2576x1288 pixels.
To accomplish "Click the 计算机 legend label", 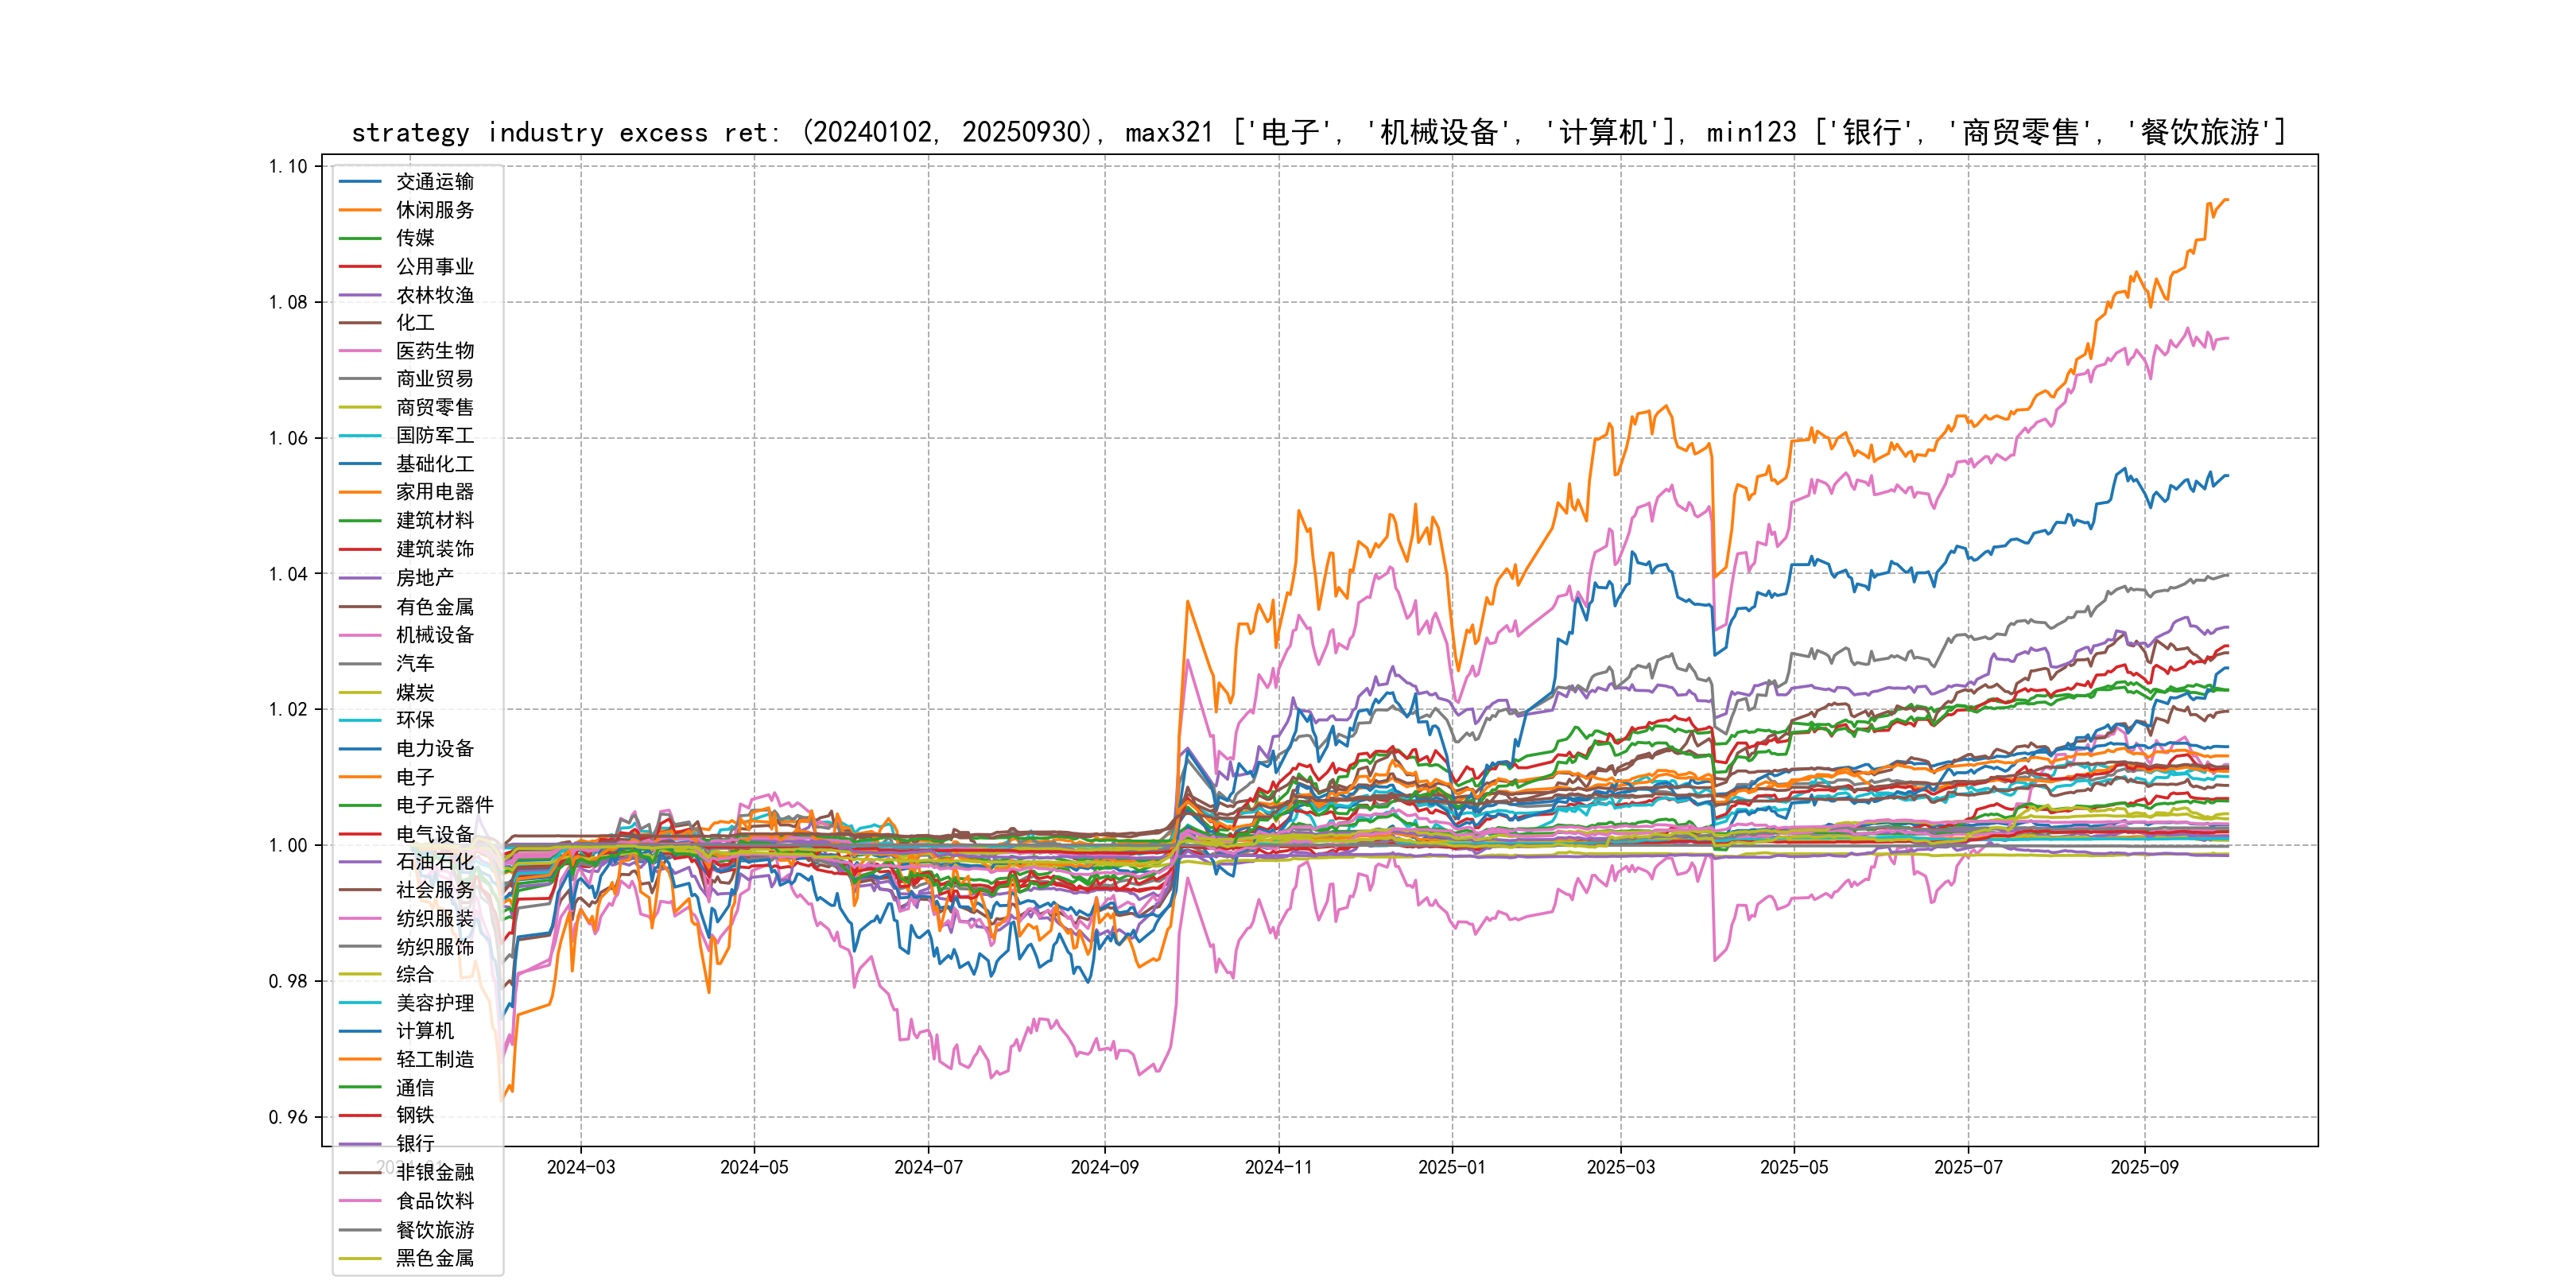I will [x=424, y=1031].
